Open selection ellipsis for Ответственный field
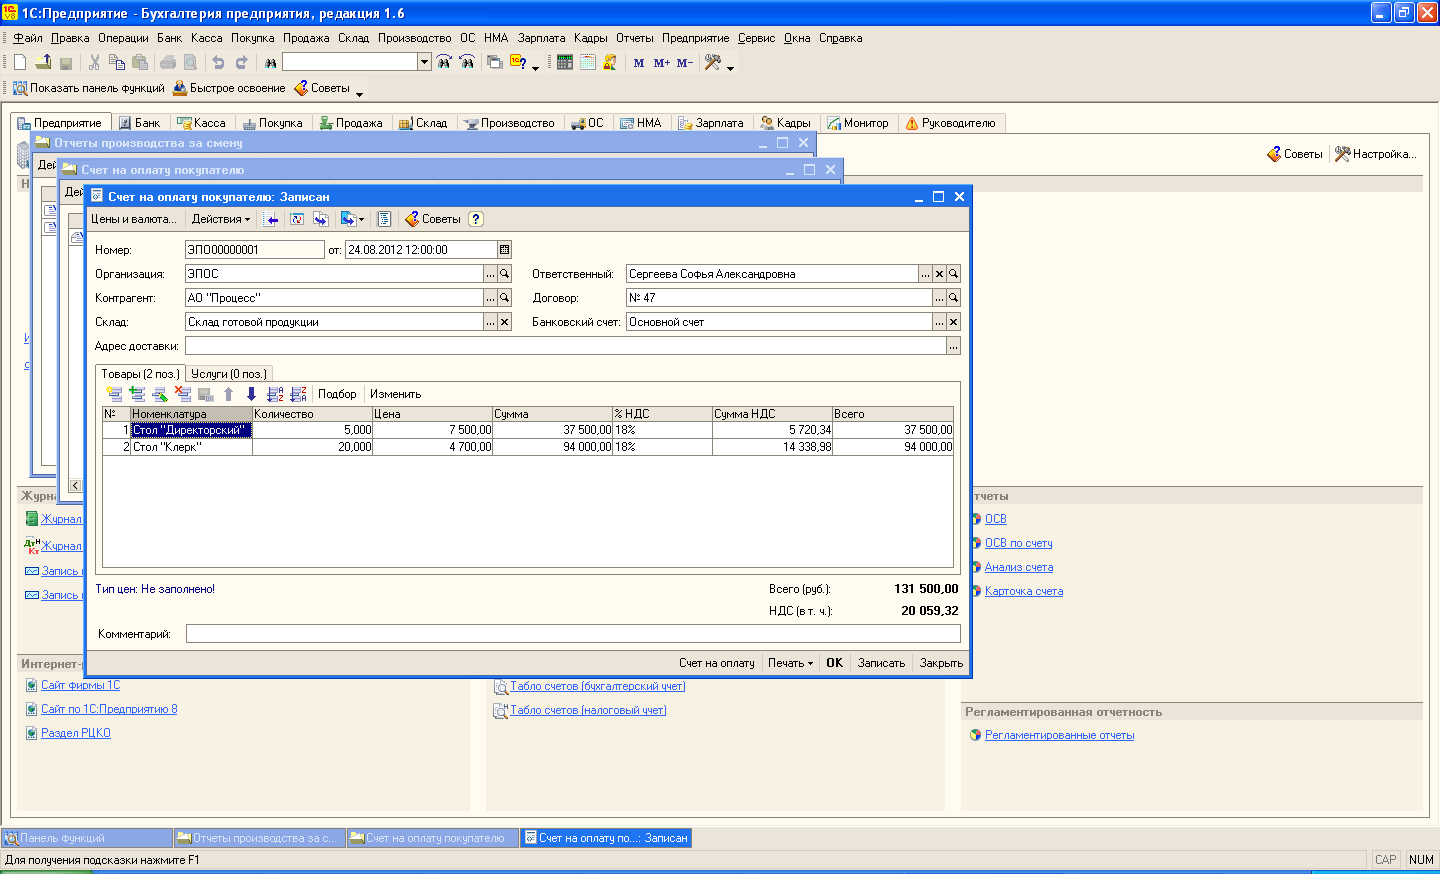Image resolution: width=1440 pixels, height=874 pixels. click(x=925, y=274)
